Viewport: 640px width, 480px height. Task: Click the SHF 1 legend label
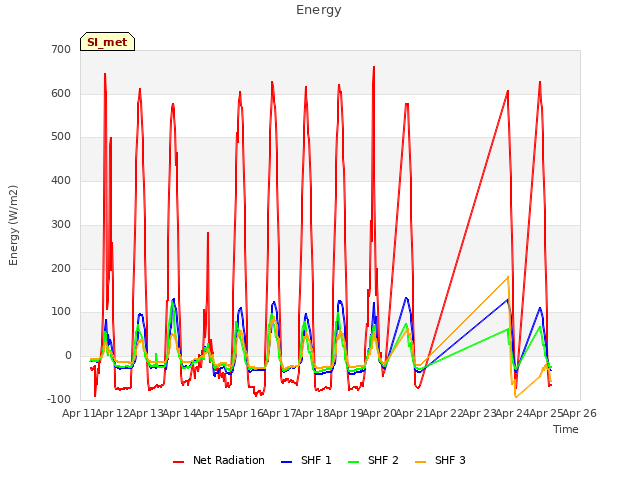coord(316,460)
